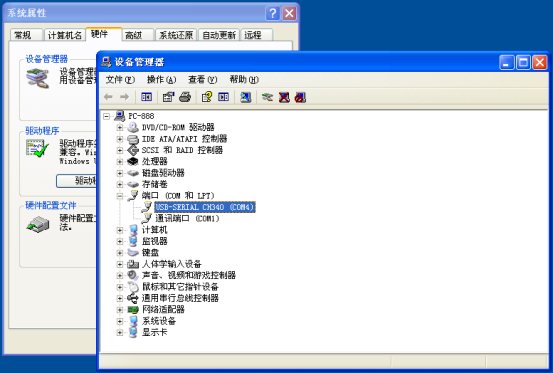Click the Help question-mark toolbar icon
553x373 pixels.
click(x=207, y=97)
